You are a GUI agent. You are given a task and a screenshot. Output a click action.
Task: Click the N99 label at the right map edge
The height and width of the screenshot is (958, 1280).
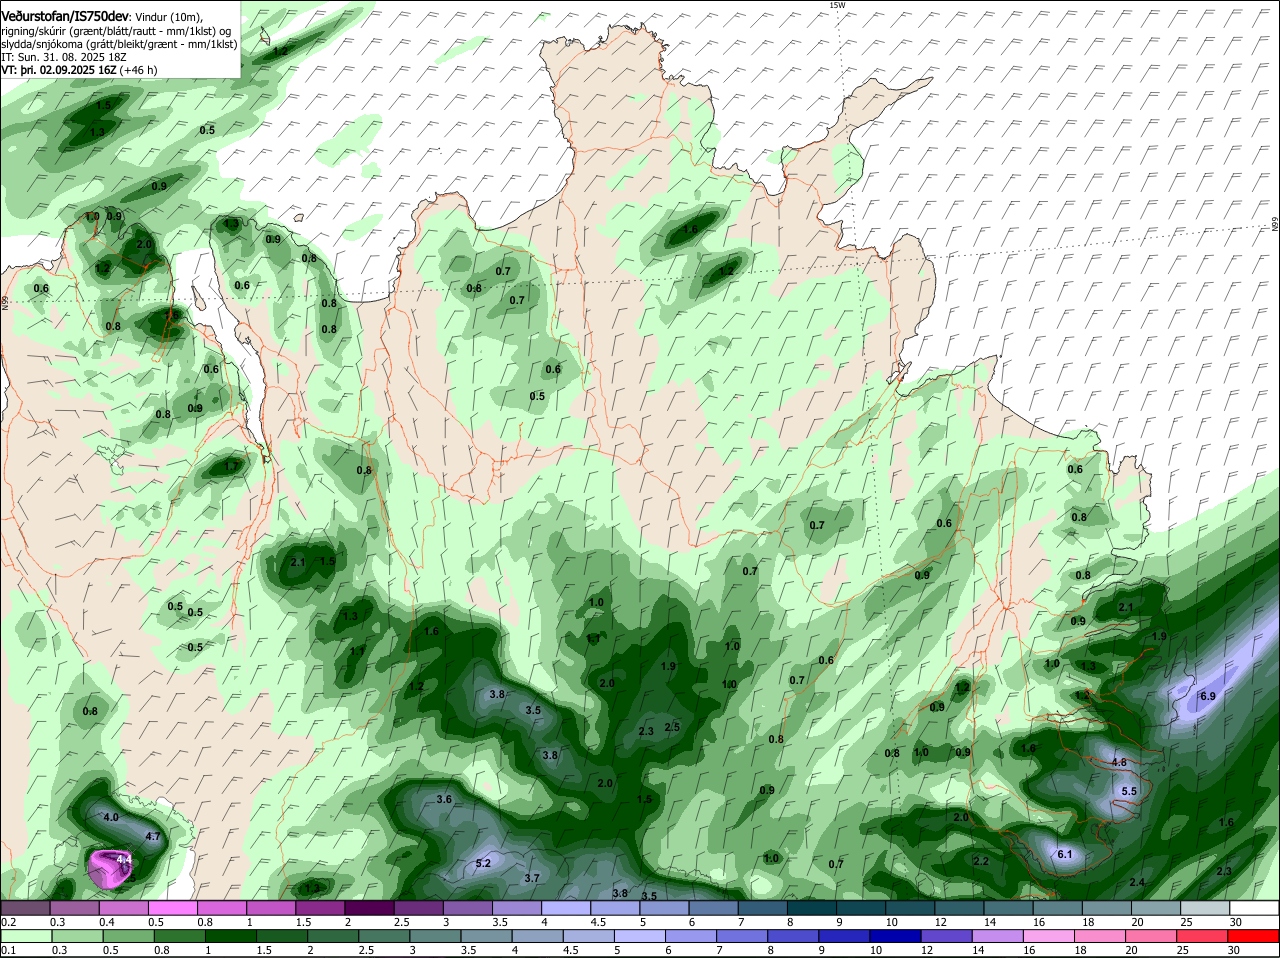[x=1275, y=225]
